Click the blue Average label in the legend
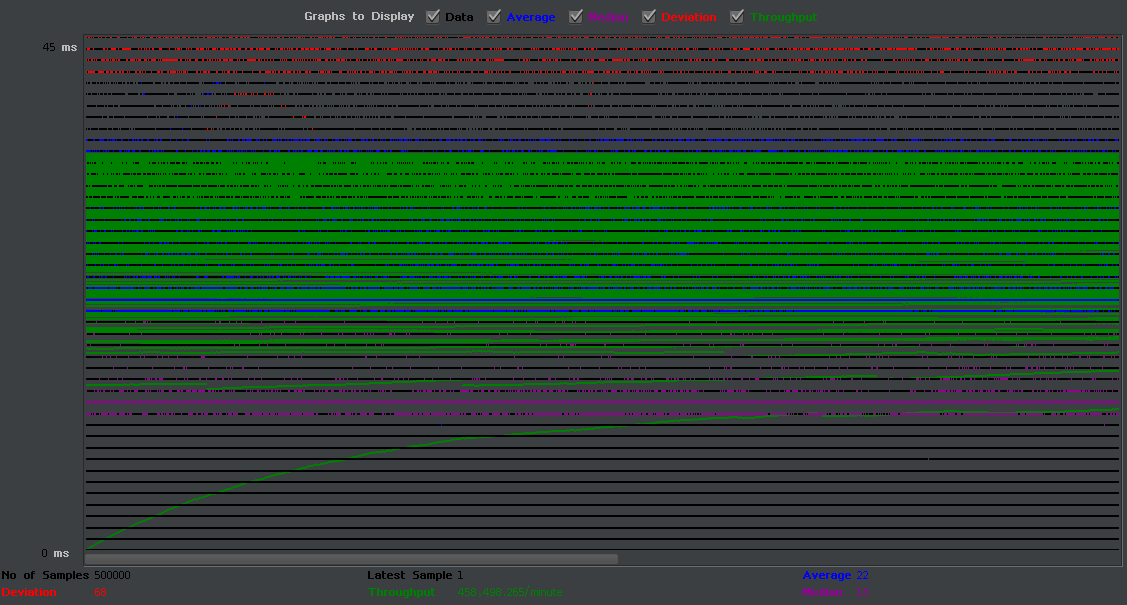Image resolution: width=1127 pixels, height=605 pixels. [530, 17]
